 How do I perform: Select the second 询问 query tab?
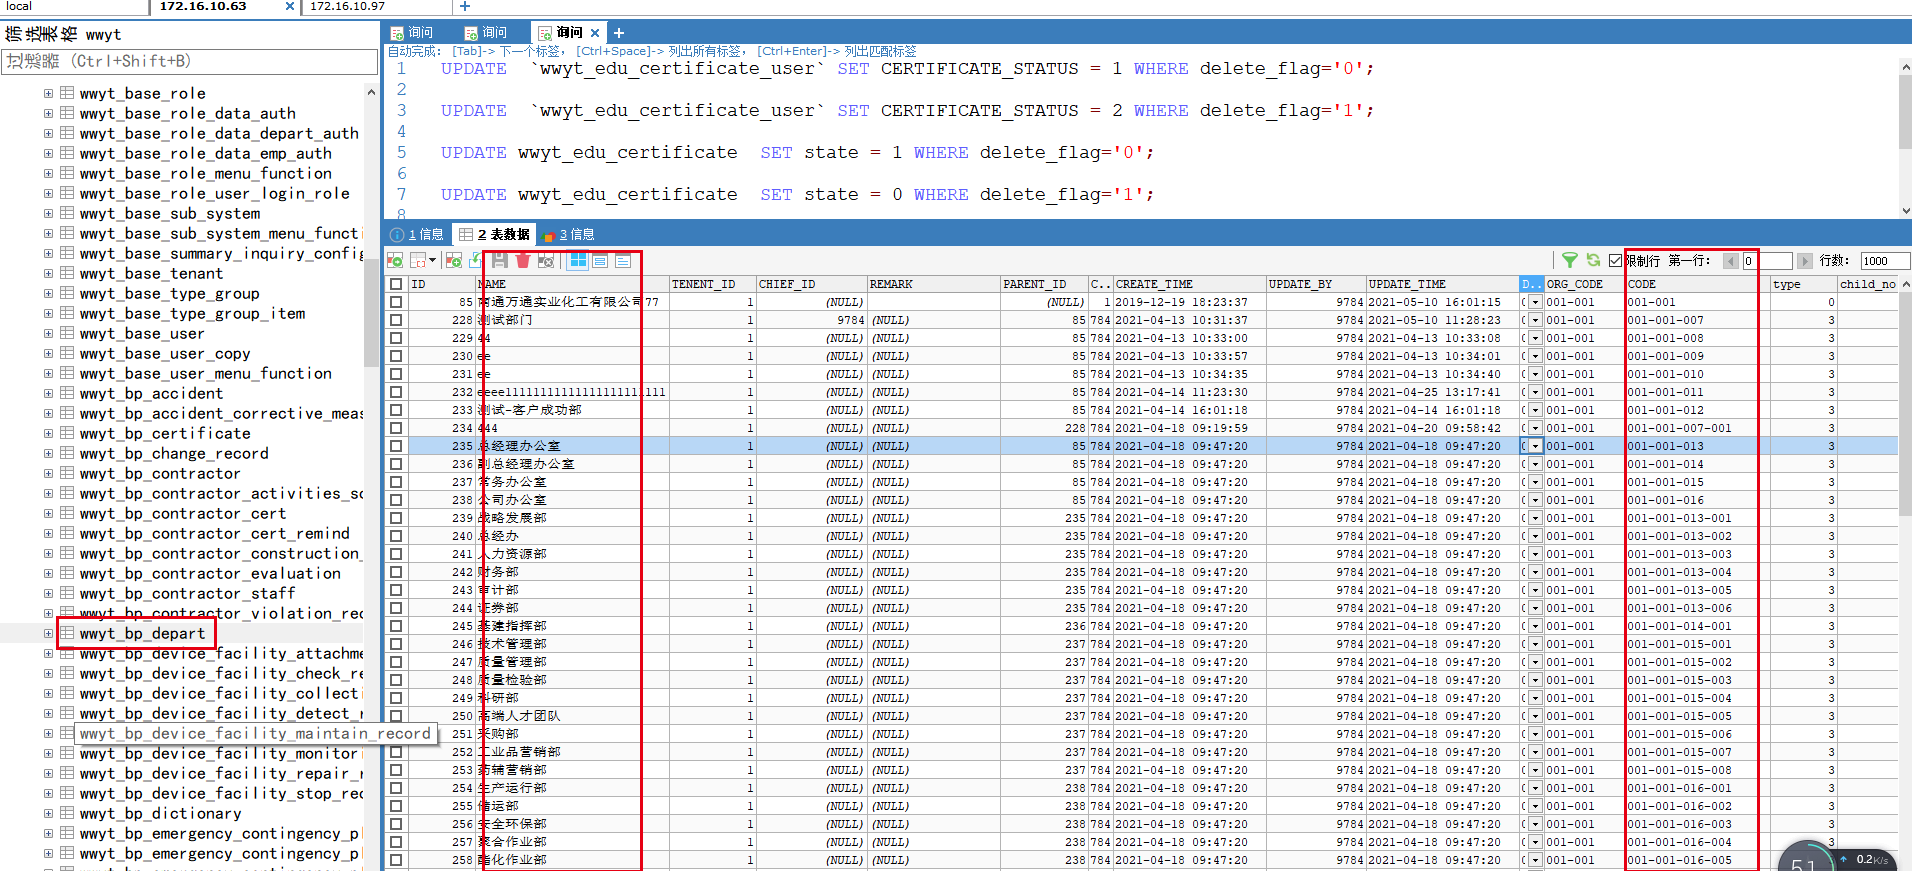486,33
